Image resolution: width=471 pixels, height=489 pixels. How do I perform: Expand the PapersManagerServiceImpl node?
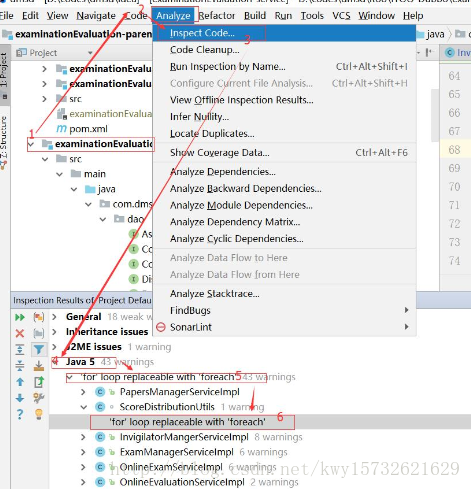[x=84, y=392]
